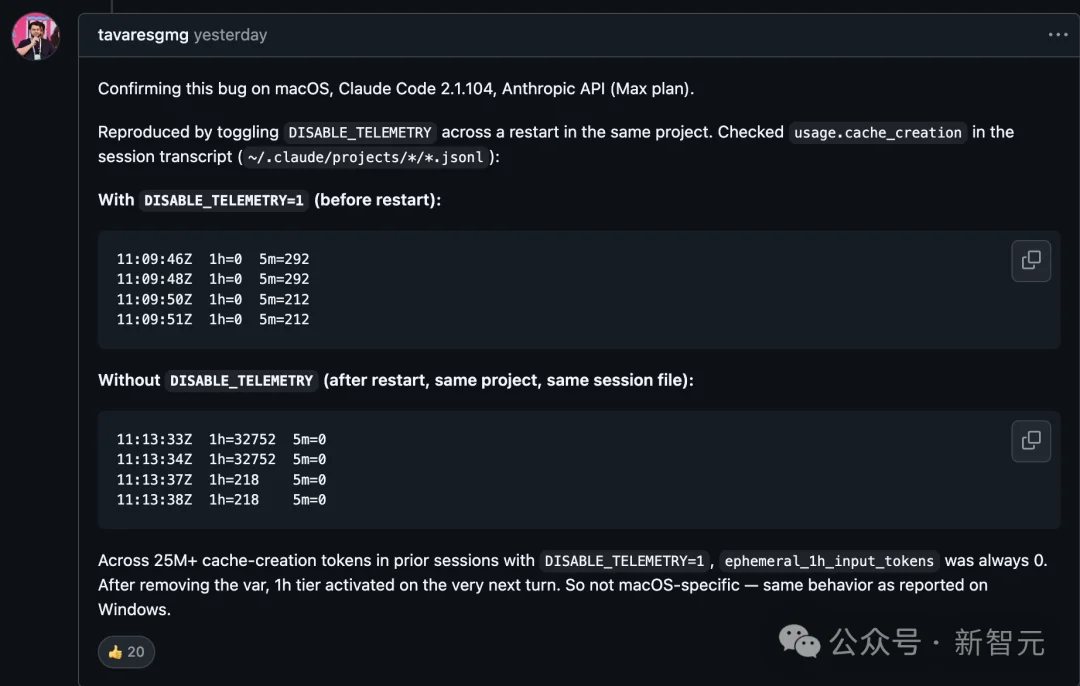Click the log line 11:09:46Z 1h=0 5m=292
The width and height of the screenshot is (1080, 686).
tap(213, 259)
